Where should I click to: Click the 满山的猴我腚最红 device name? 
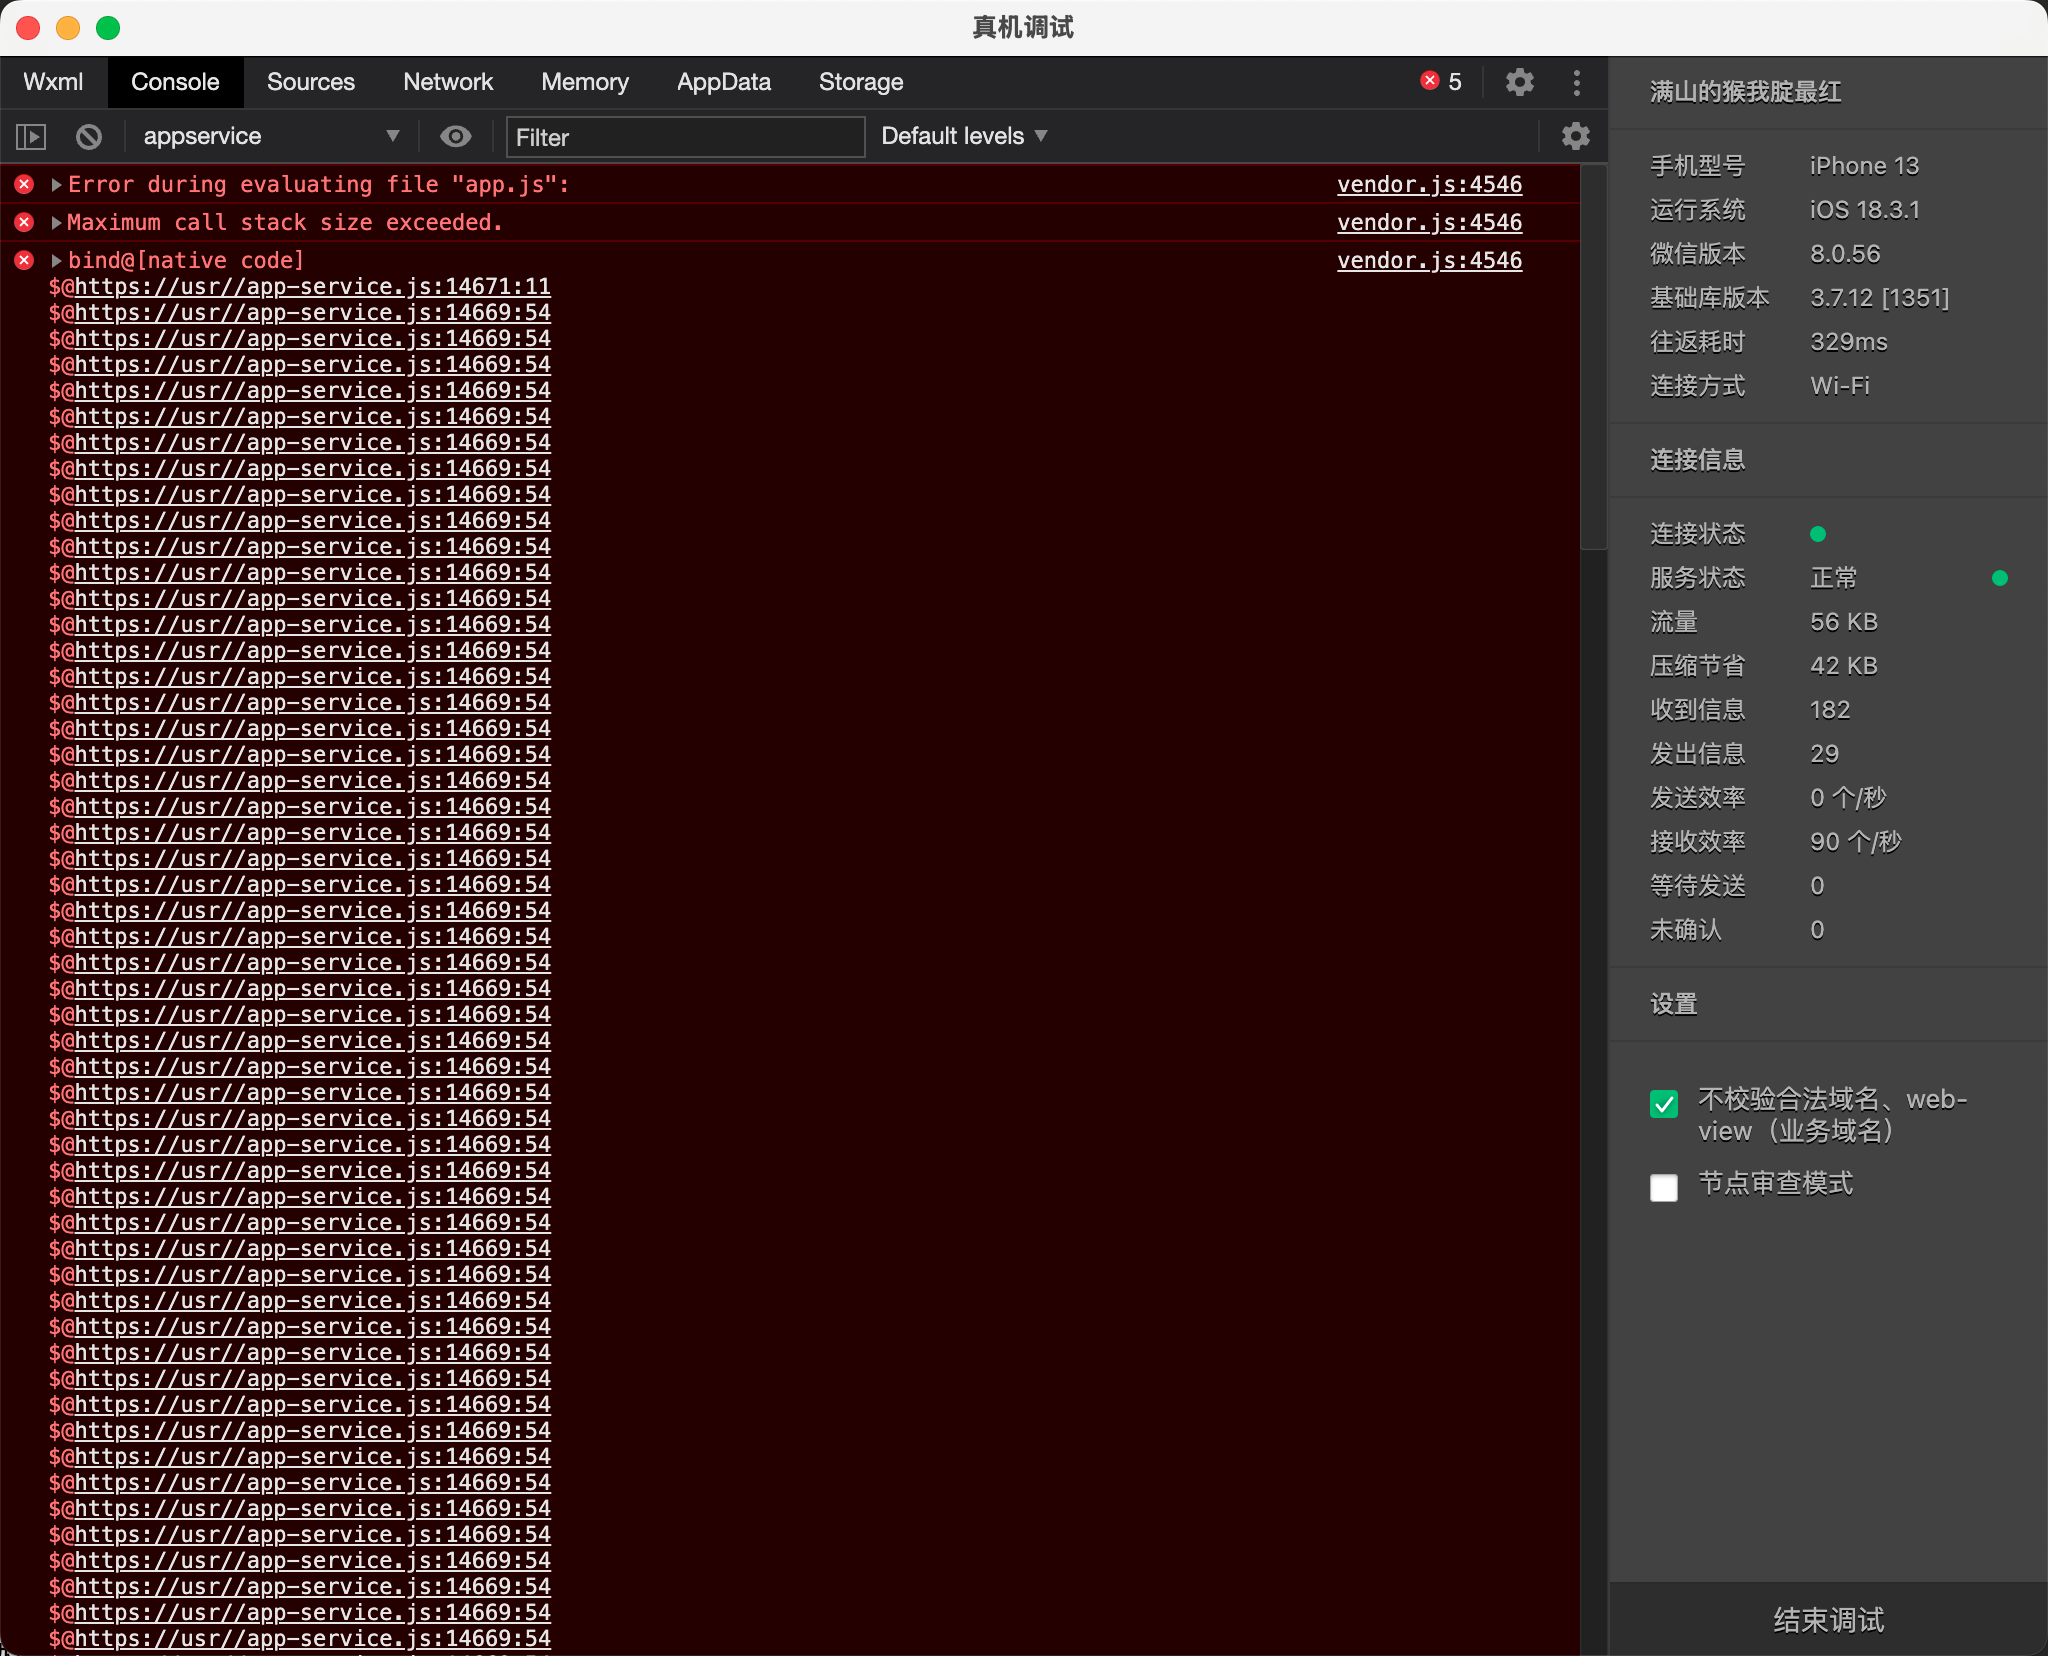click(x=1746, y=92)
